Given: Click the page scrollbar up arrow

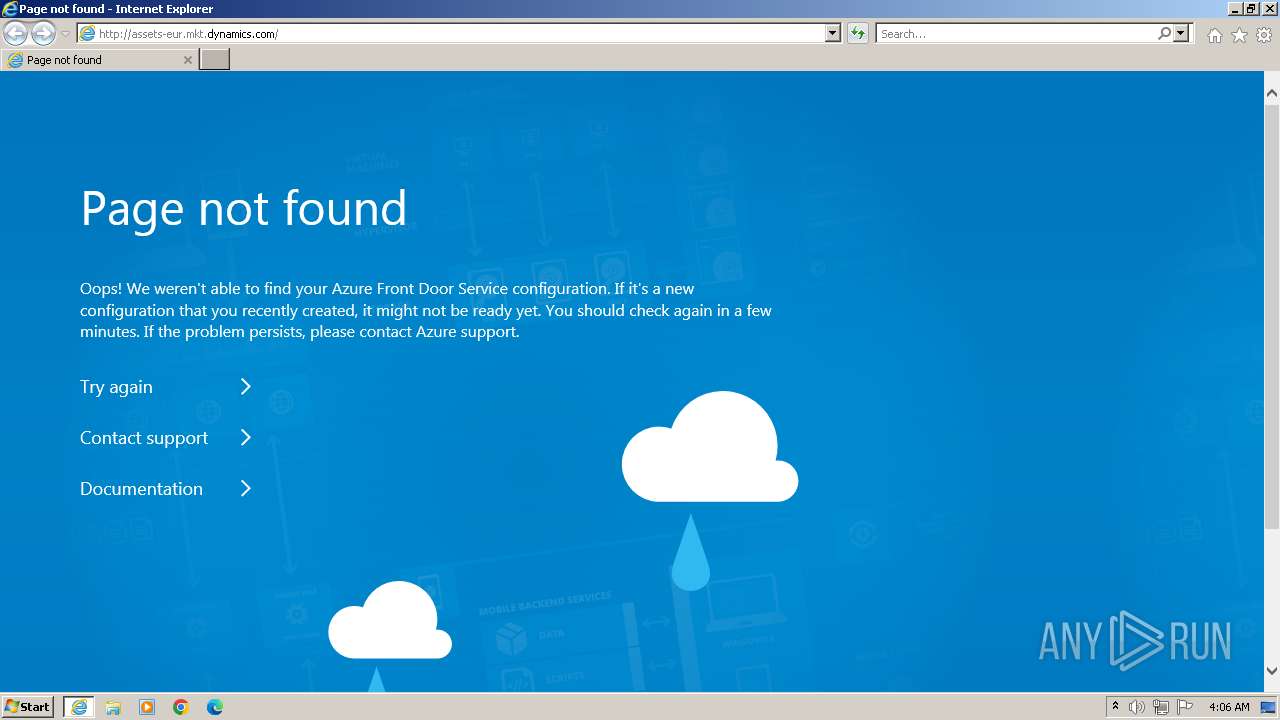Looking at the screenshot, I should 1272,93.
